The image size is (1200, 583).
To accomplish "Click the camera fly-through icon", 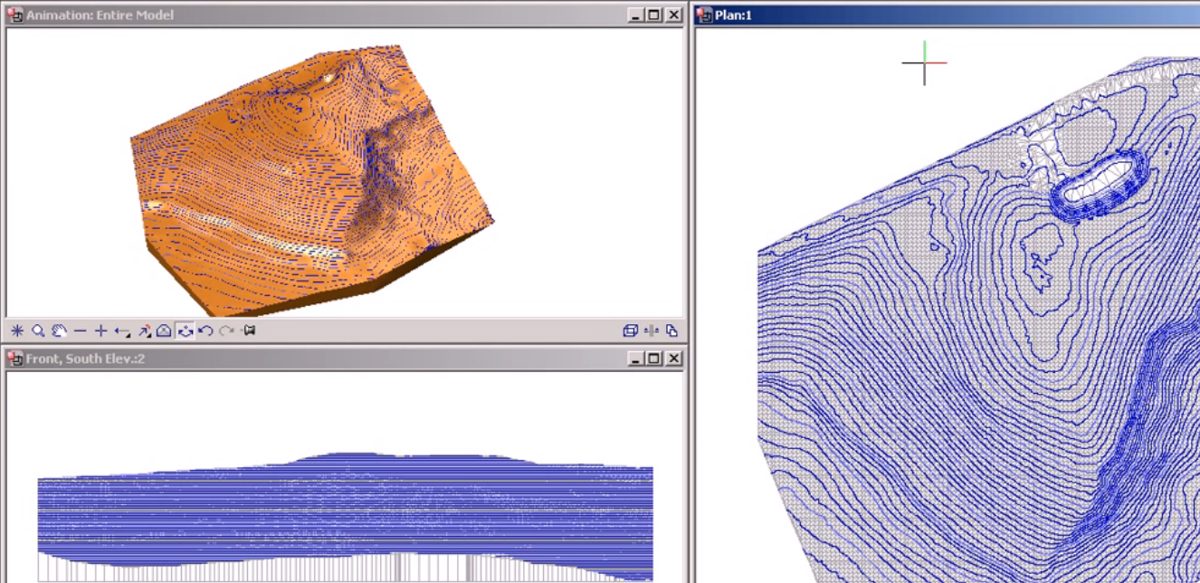I will (249, 330).
